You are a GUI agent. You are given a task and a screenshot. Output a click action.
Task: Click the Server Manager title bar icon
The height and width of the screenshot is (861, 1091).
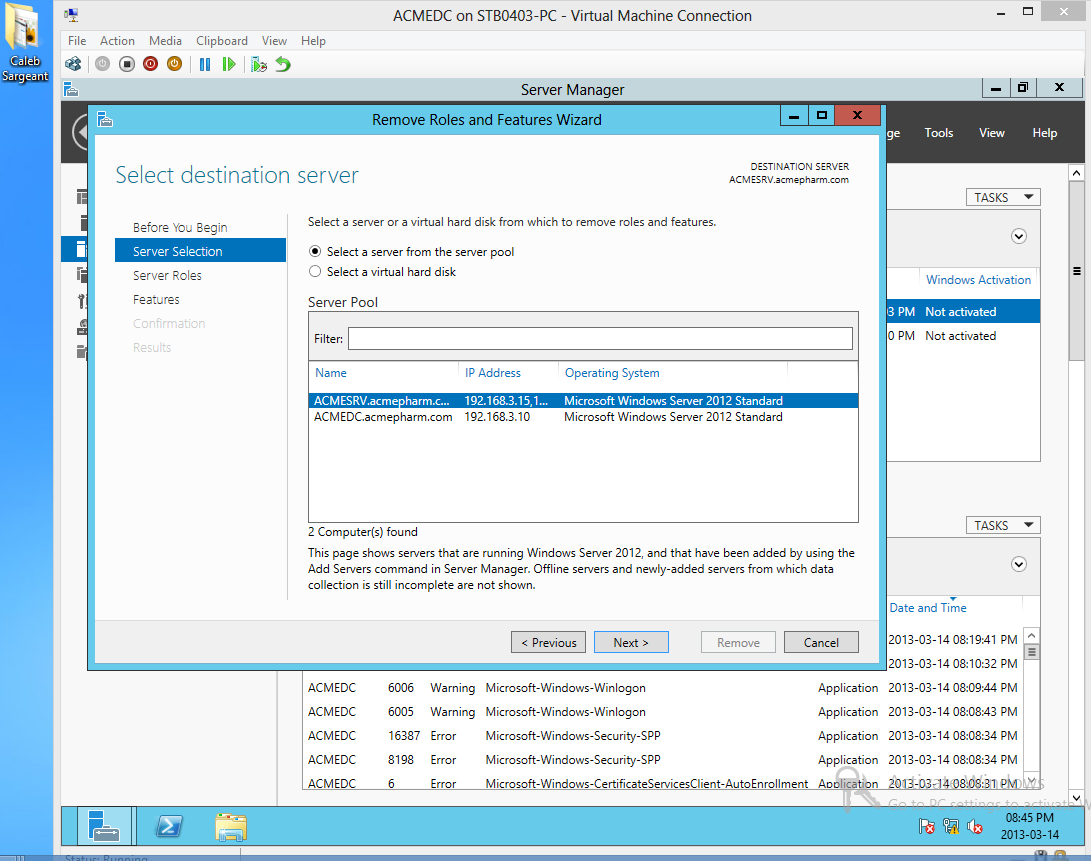click(71, 89)
